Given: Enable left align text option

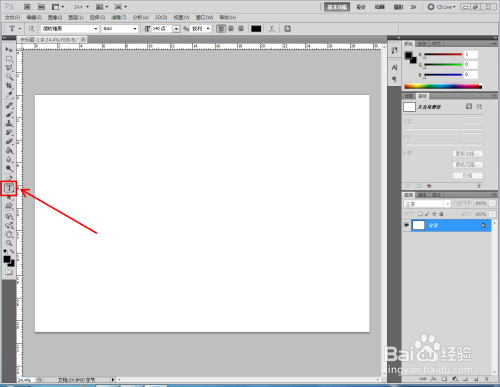Looking at the screenshot, I should coord(221,29).
